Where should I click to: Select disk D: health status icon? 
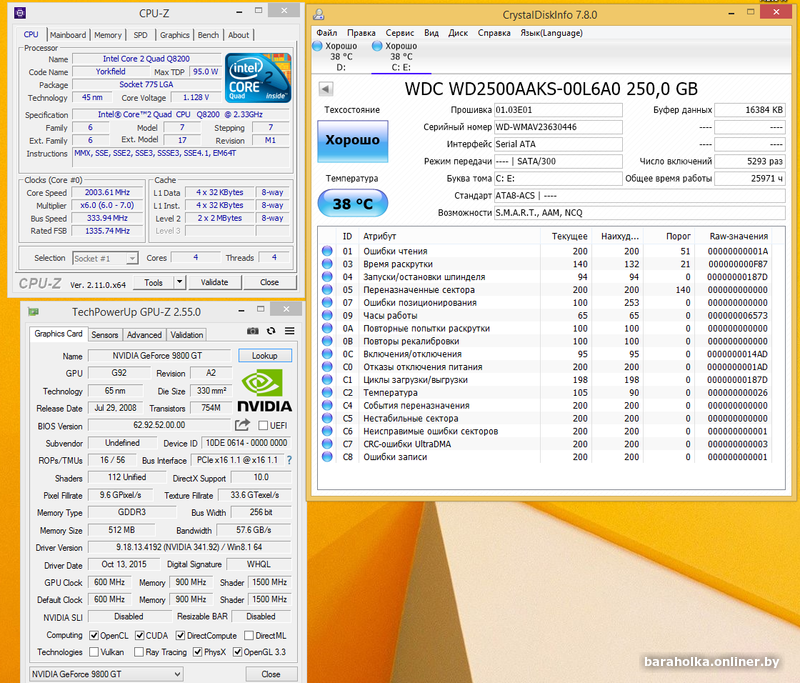[317, 46]
